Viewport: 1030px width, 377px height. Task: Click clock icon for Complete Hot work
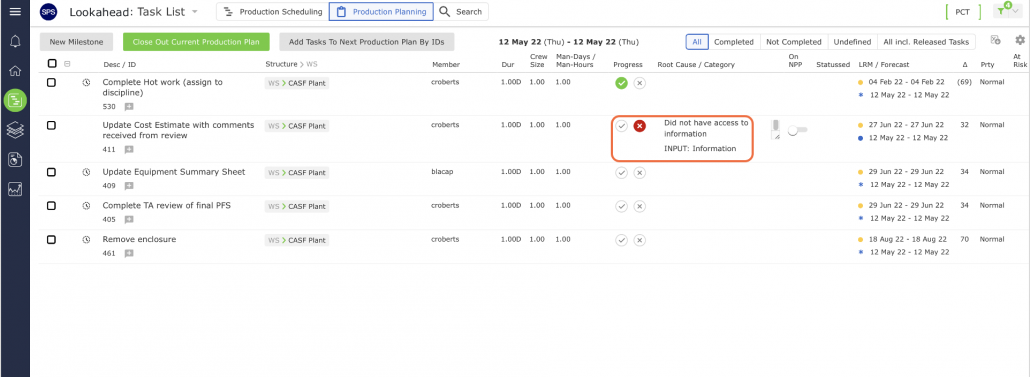[86, 83]
